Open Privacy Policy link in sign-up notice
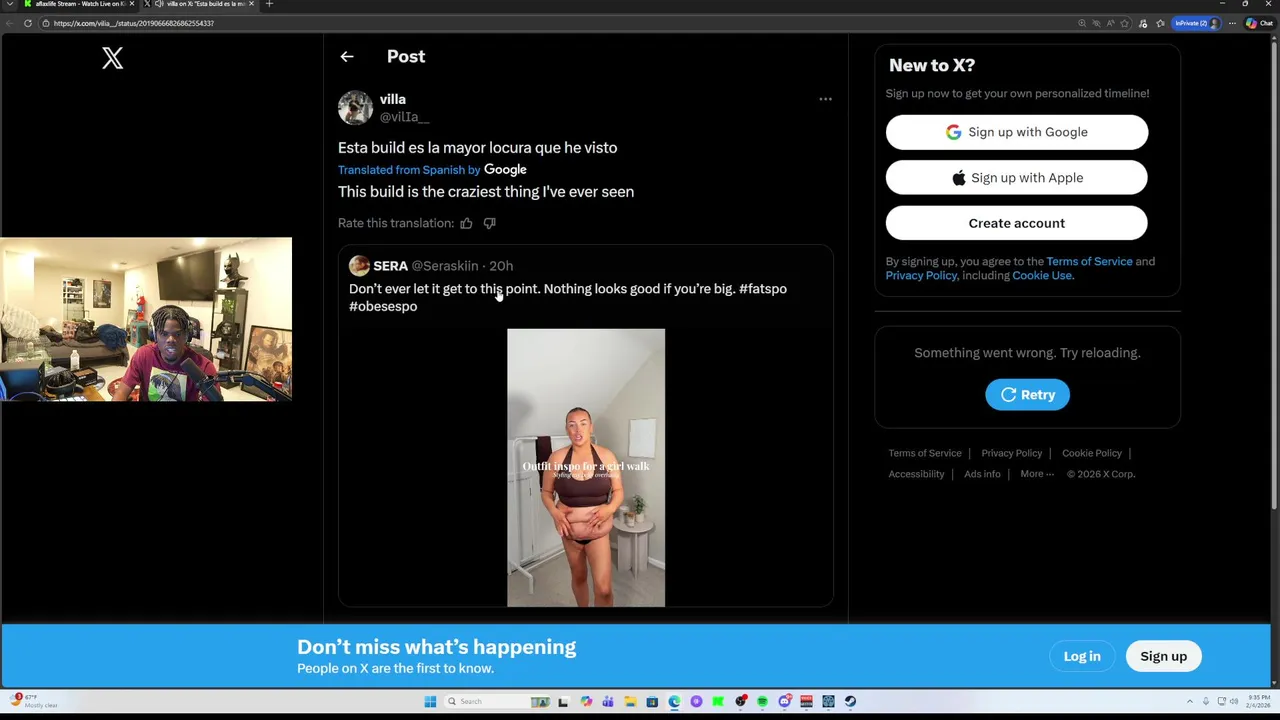Image resolution: width=1280 pixels, height=720 pixels. pyautogui.click(x=921, y=275)
